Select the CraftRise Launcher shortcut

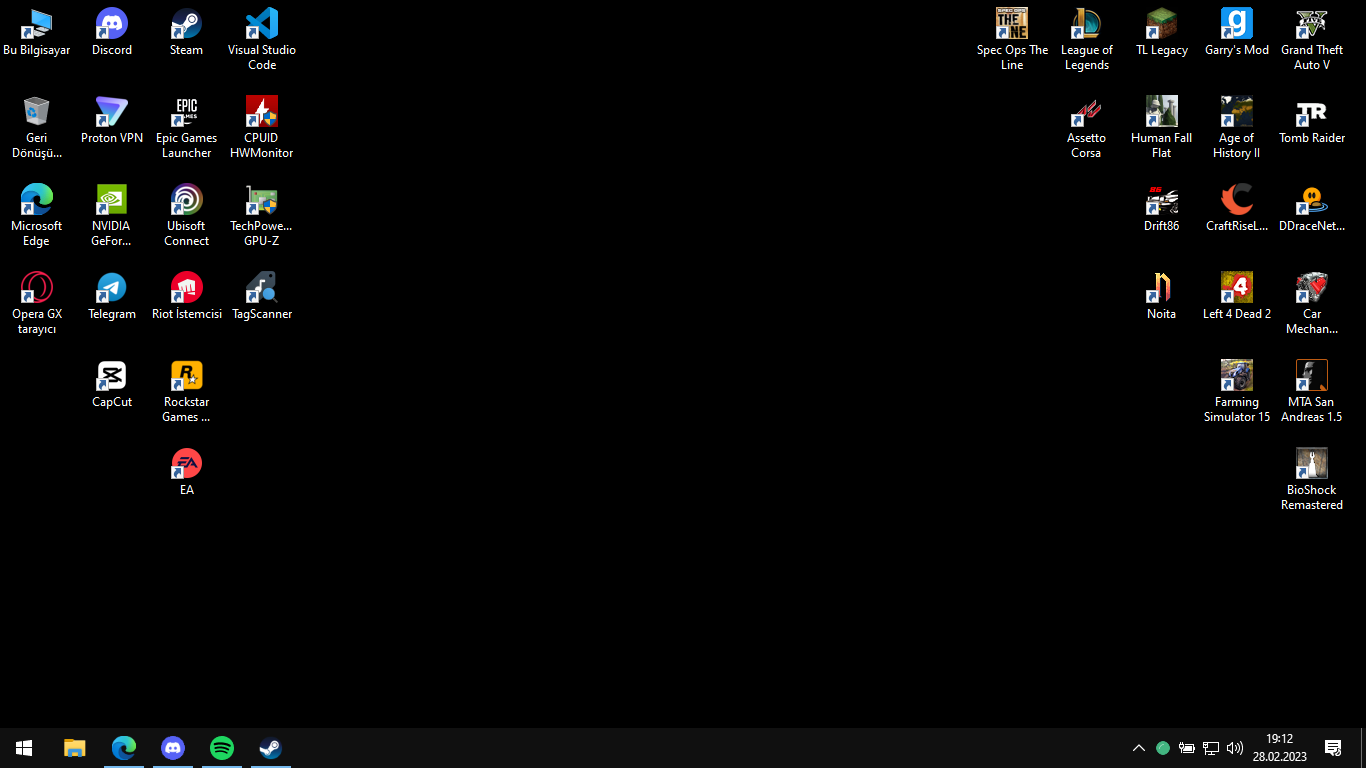tap(1237, 209)
